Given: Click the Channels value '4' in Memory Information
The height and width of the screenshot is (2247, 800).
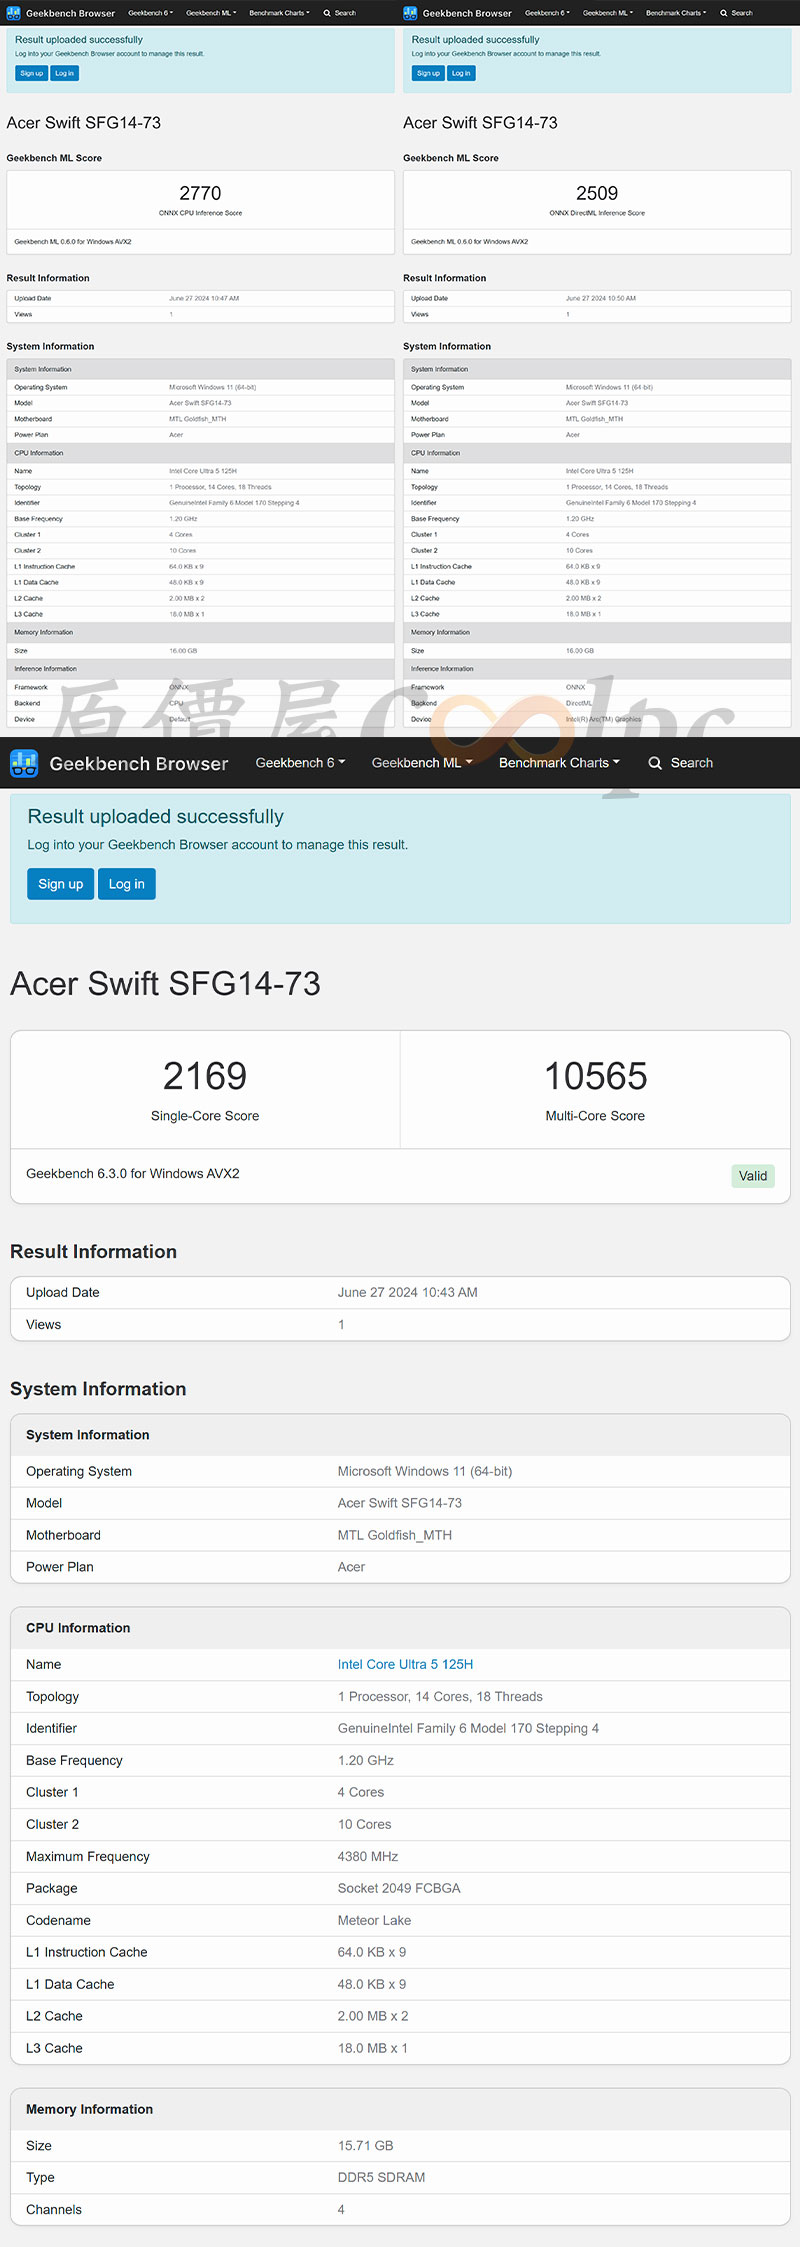Looking at the screenshot, I should [x=341, y=2209].
